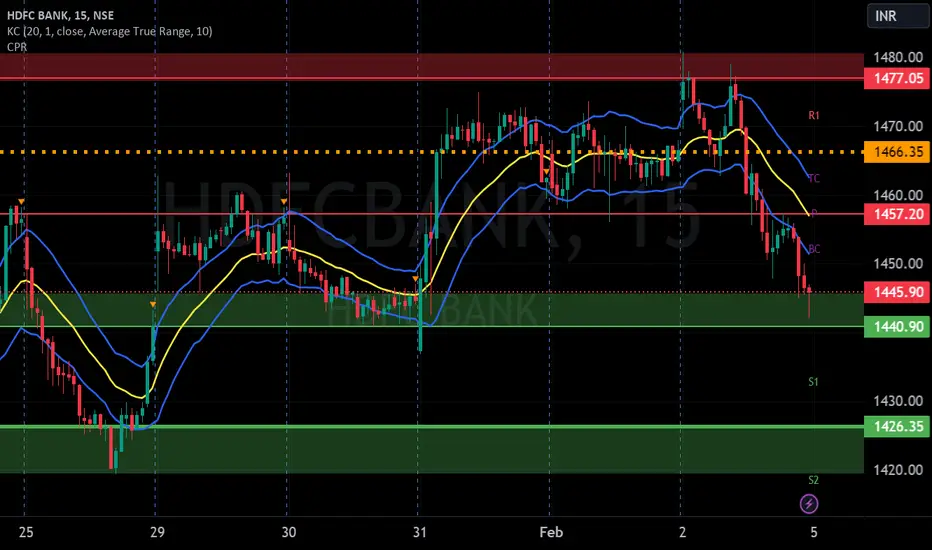Click the red 1445.90 current price label
This screenshot has width=932, height=550.
click(898, 293)
